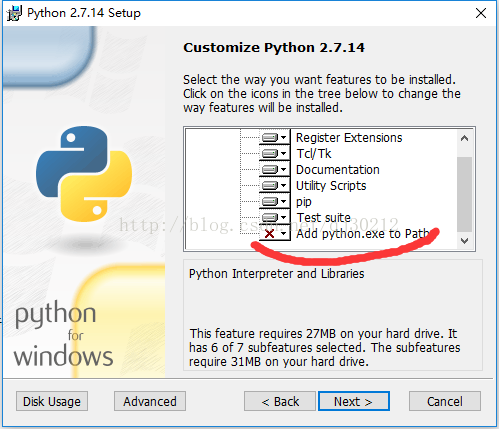This screenshot has height=429, width=499.
Task: Open the Utility Scripts install dropdown
Action: [x=275, y=185]
